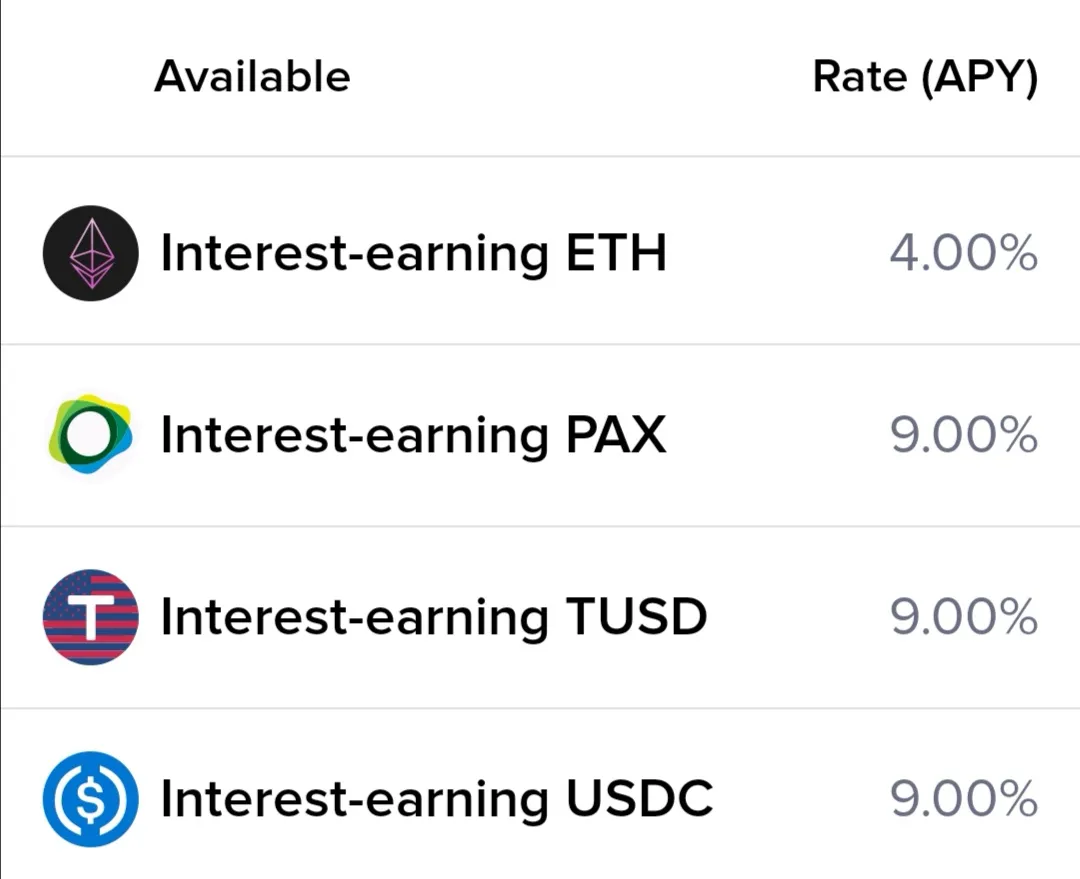Screen dimensions: 1080x879
Task: Click the 9.00% rate for PAX
Action: tap(963, 435)
